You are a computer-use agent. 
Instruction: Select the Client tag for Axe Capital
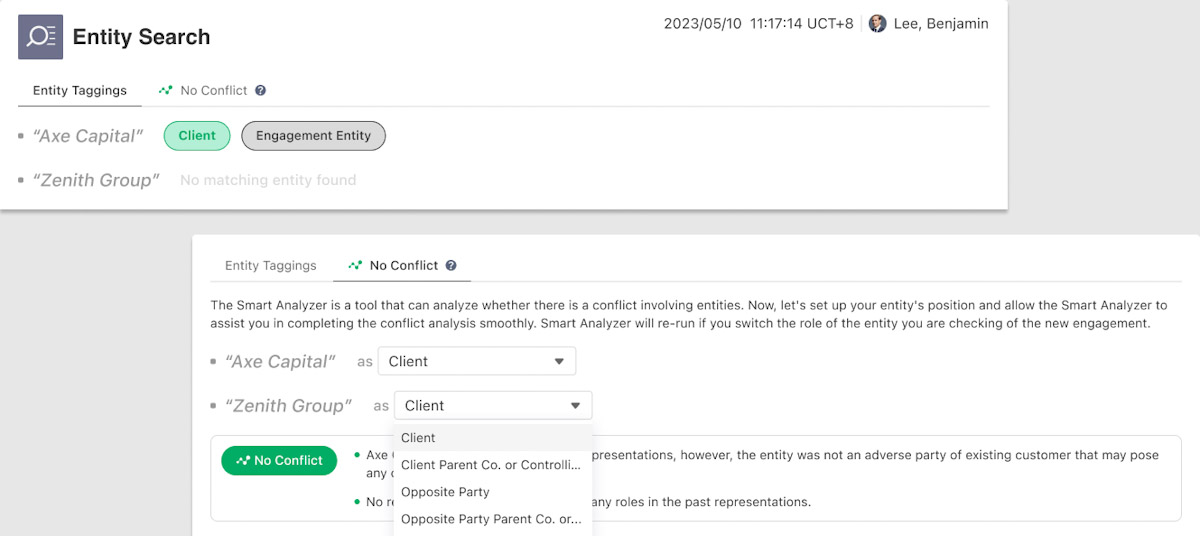coord(197,136)
